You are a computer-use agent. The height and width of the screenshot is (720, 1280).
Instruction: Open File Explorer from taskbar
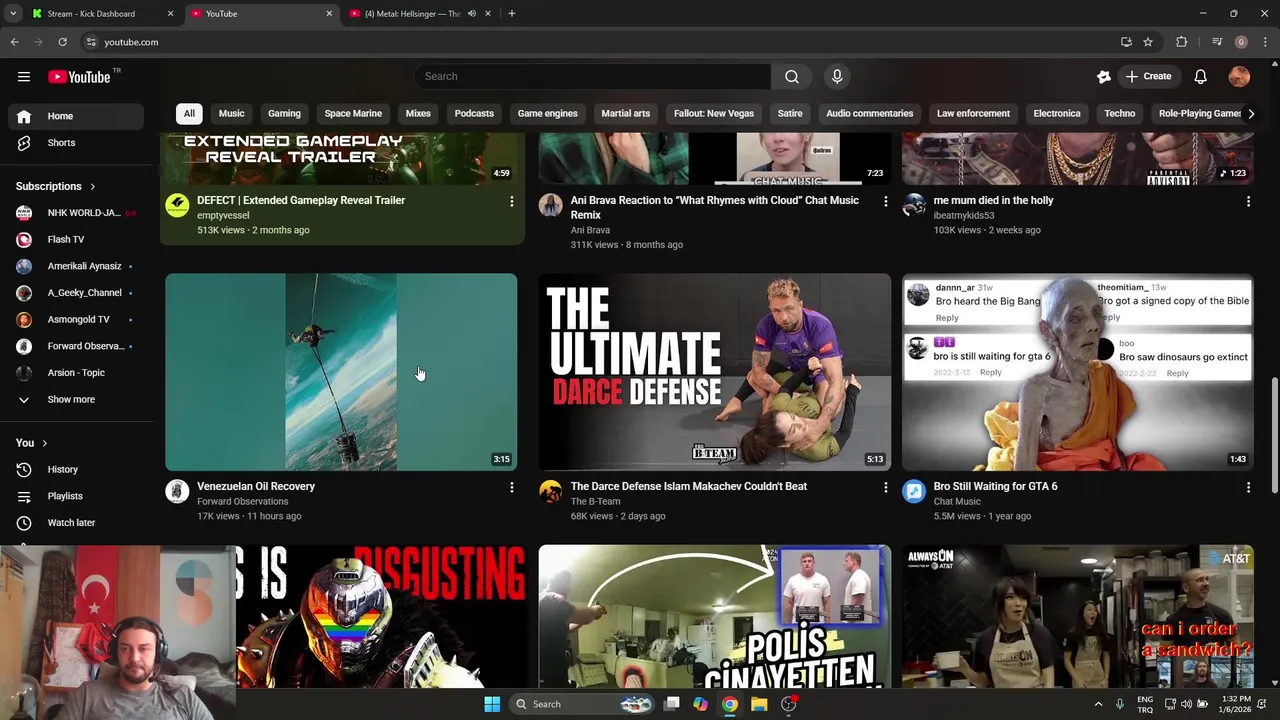pyautogui.click(x=759, y=704)
